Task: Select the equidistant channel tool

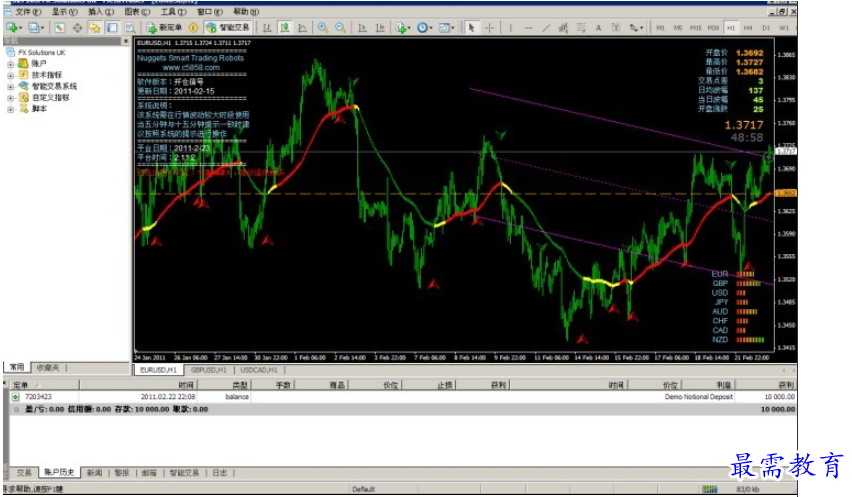Action: tap(563, 27)
